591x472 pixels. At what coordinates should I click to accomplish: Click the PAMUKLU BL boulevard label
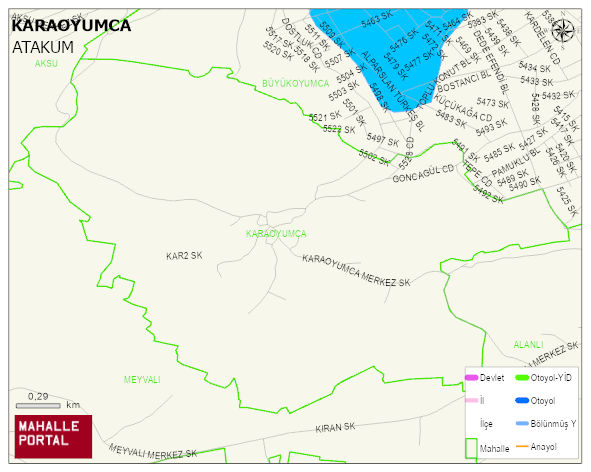516,162
